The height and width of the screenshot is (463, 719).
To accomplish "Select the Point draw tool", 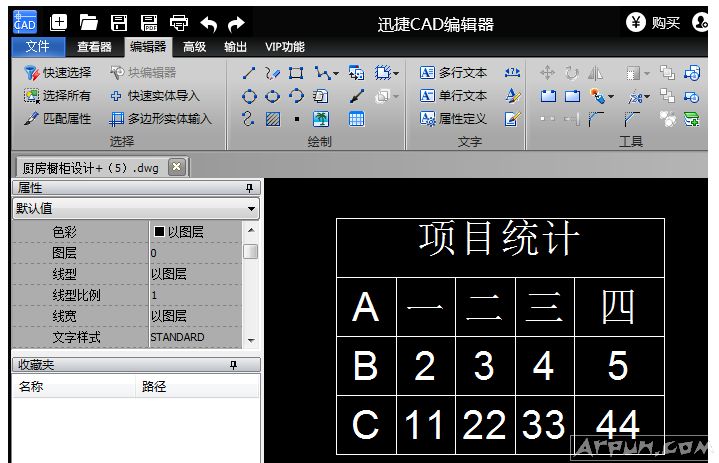I will [x=297, y=119].
